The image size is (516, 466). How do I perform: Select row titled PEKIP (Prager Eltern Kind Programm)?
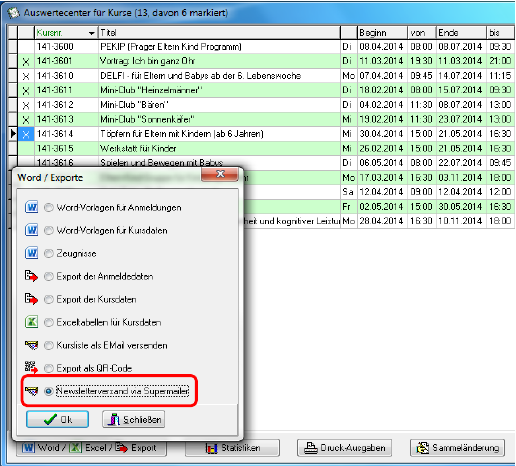[x=261, y=47]
